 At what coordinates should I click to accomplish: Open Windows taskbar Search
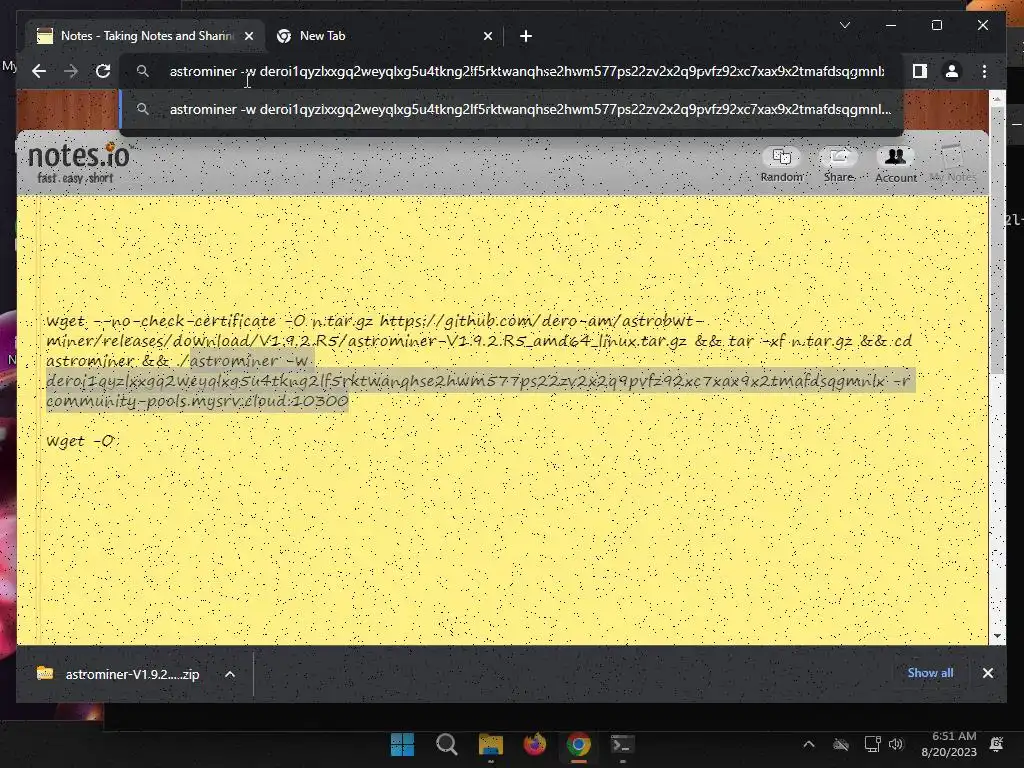(x=447, y=744)
